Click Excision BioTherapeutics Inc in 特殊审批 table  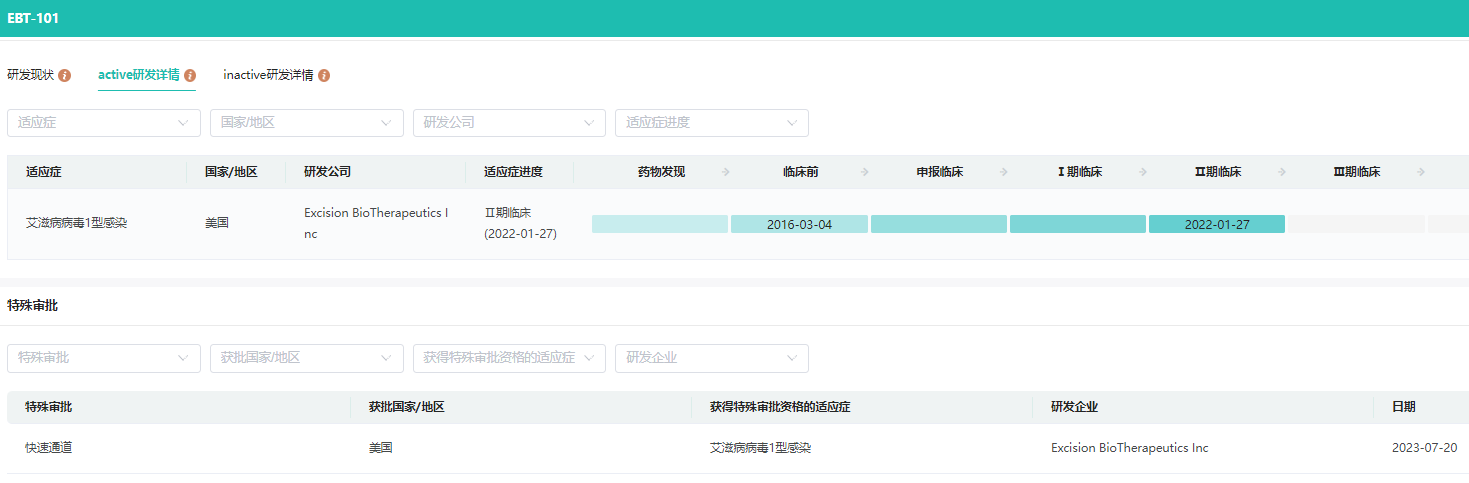[x=1129, y=448]
